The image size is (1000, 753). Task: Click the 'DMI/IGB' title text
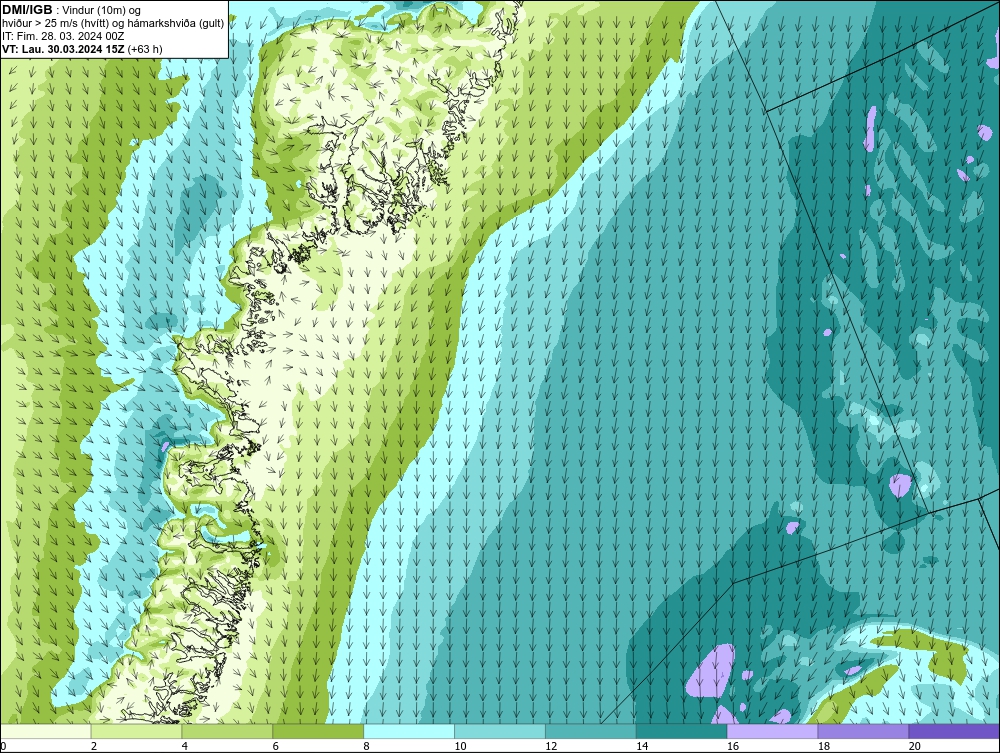(x=27, y=10)
